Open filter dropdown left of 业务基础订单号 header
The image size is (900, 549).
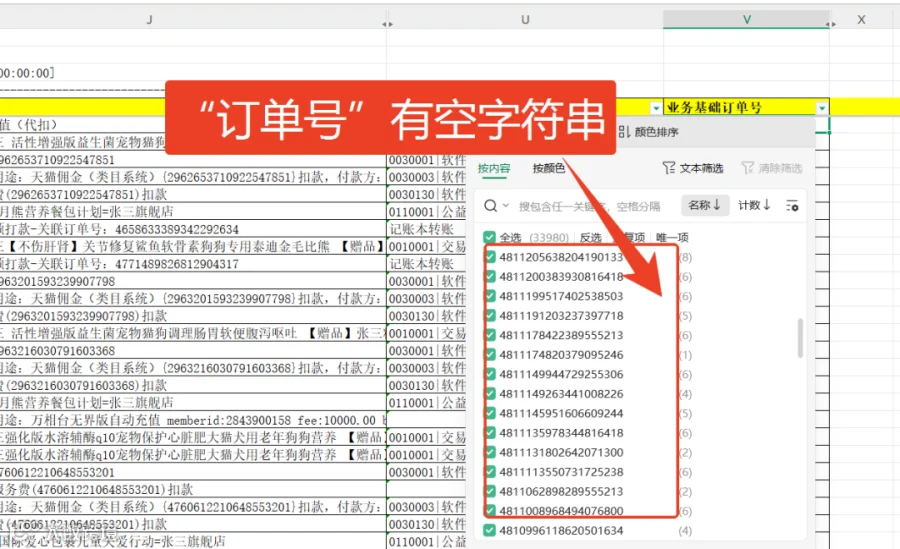pos(655,107)
